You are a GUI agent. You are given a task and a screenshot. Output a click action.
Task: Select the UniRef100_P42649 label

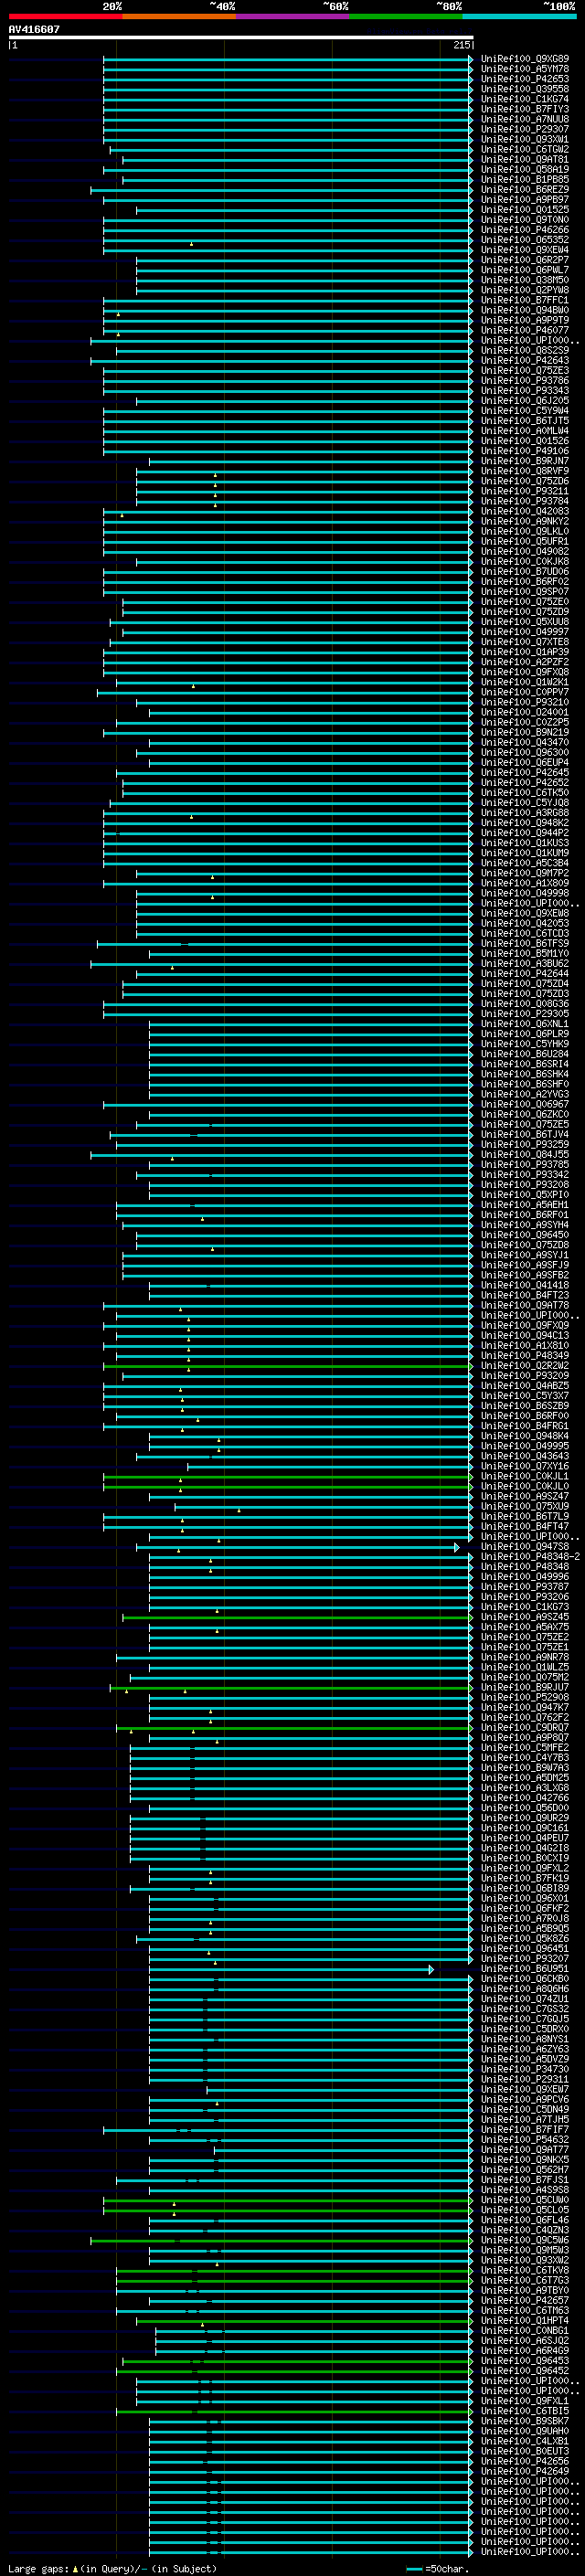pos(525,2470)
